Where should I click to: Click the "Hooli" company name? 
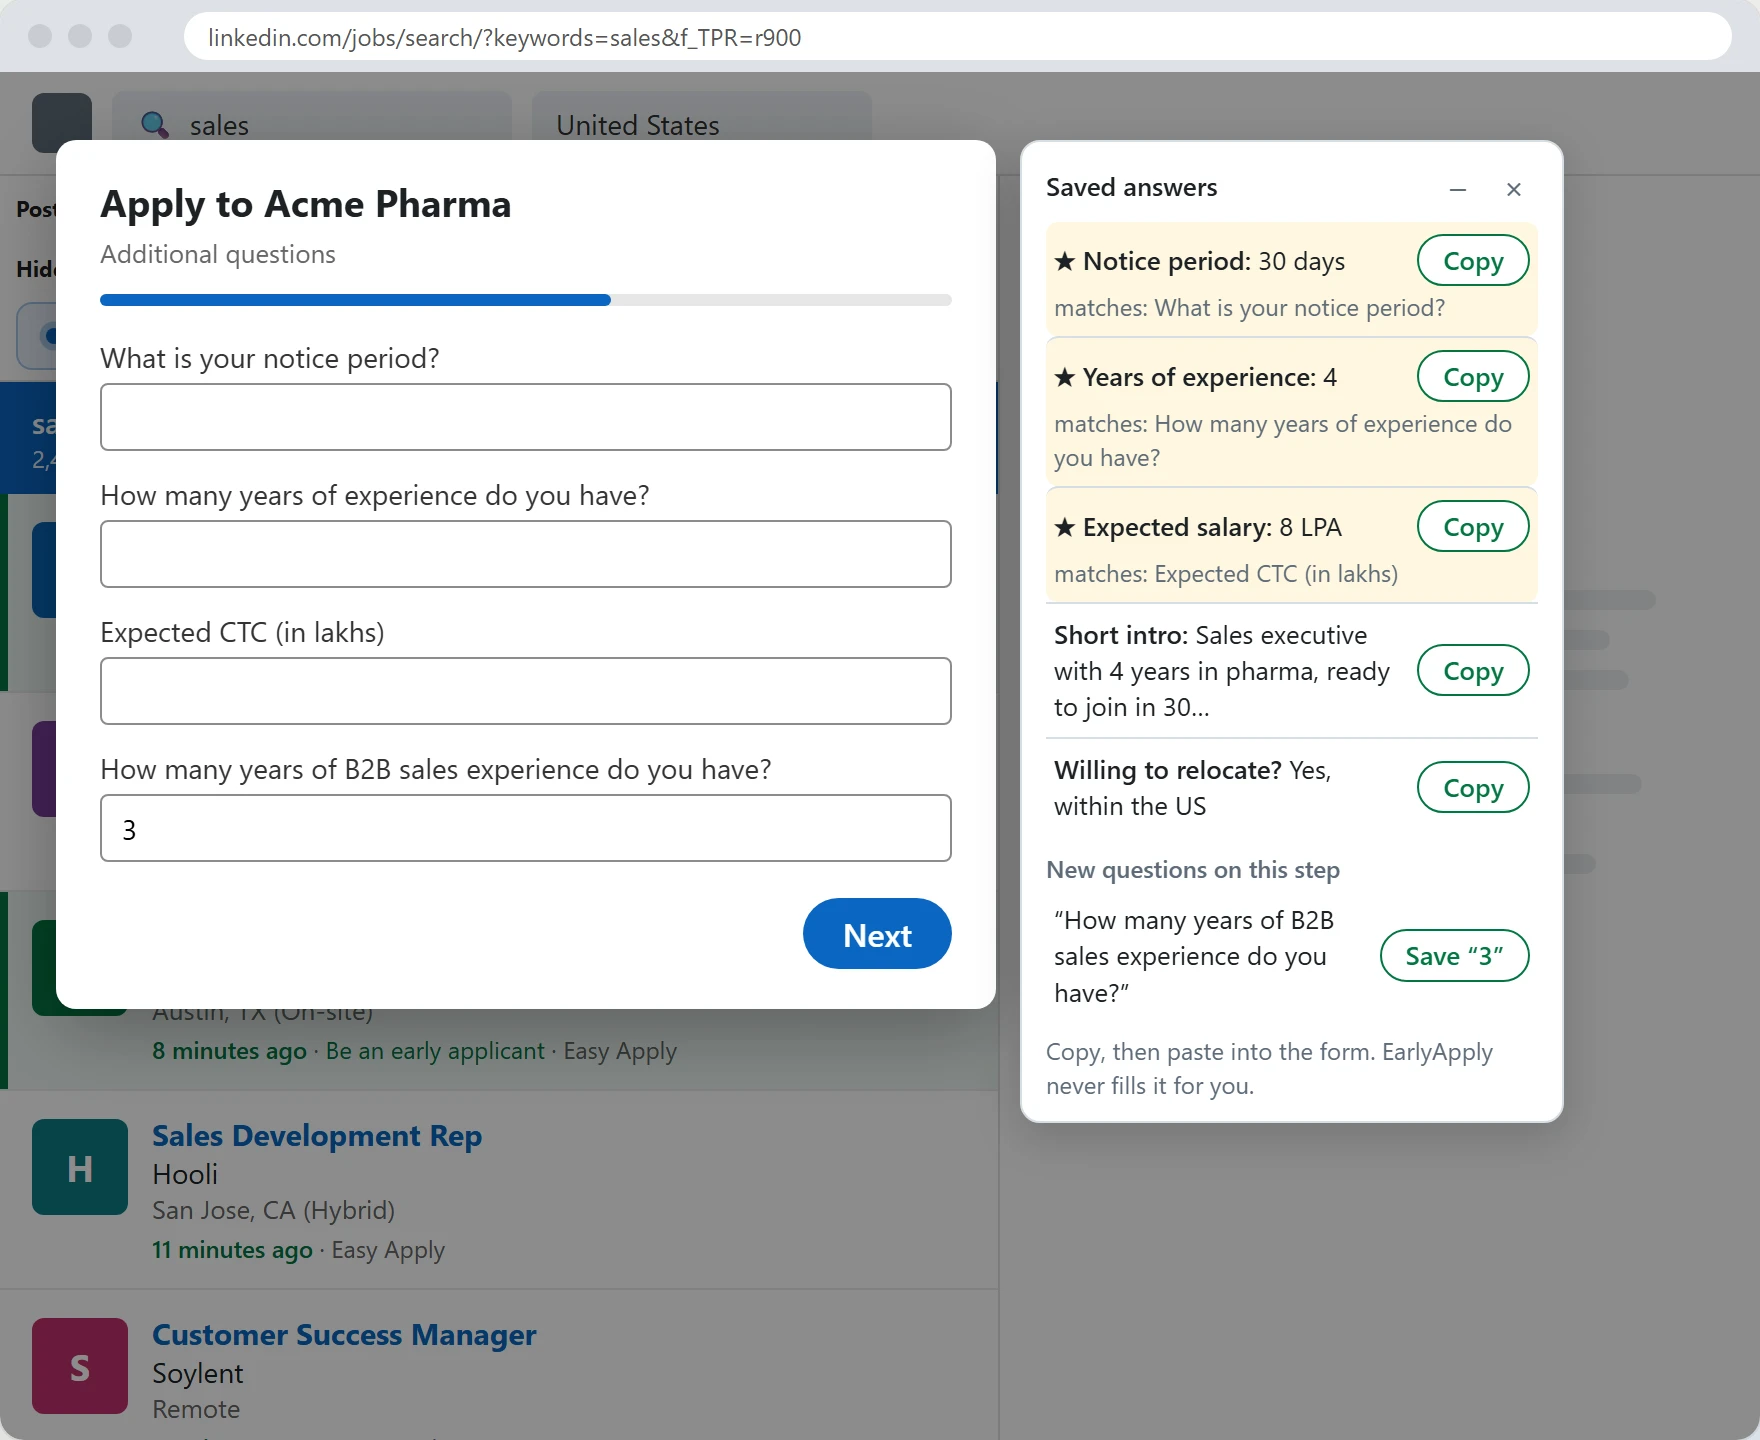(x=185, y=1174)
